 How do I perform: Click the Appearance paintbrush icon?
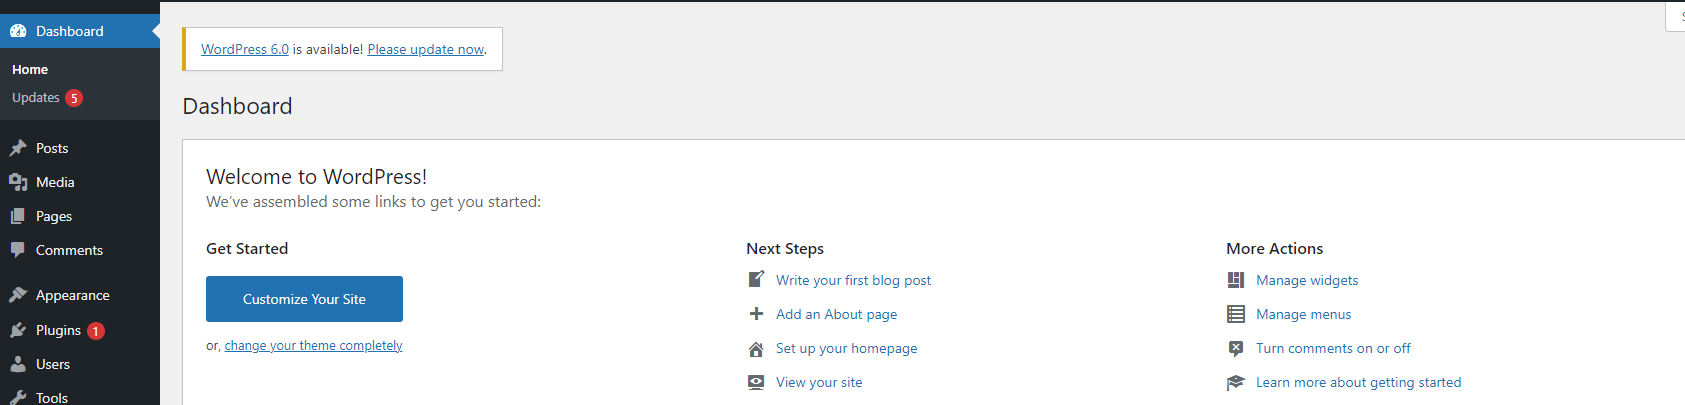(18, 295)
